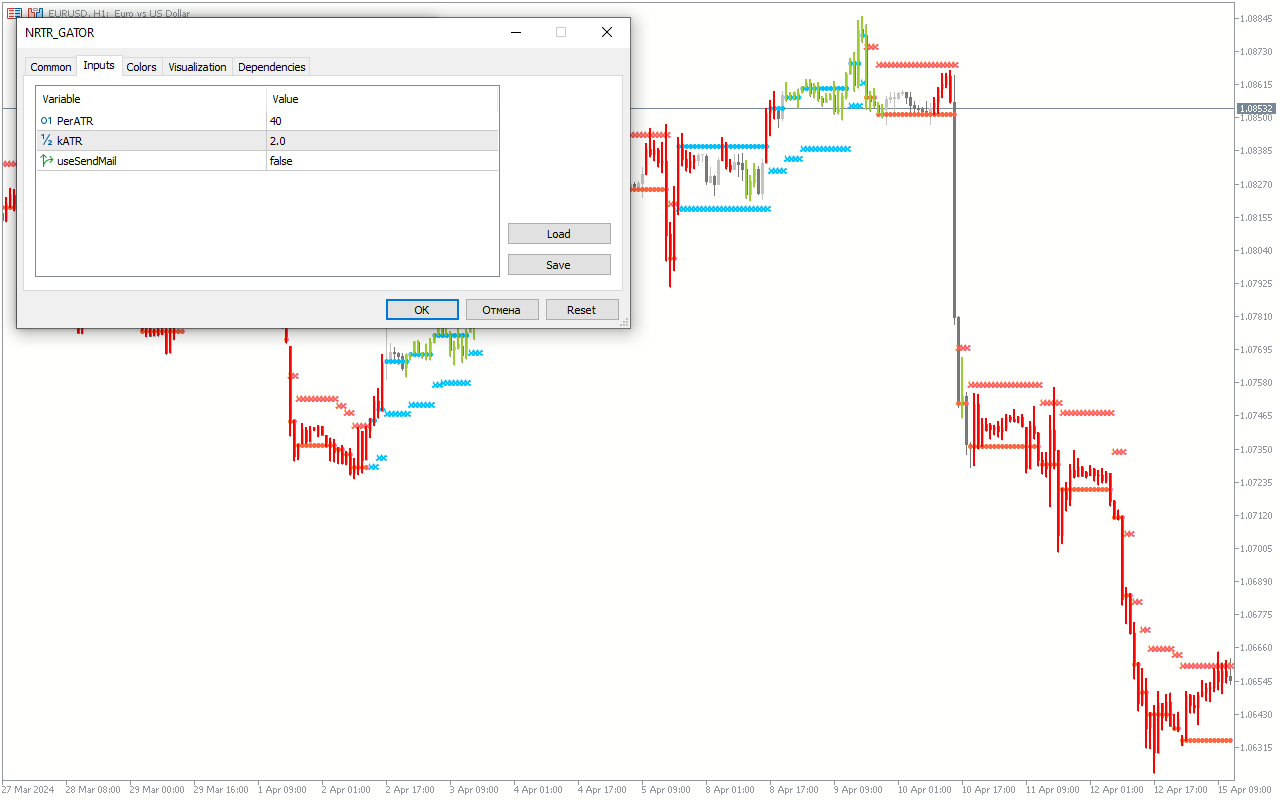Select the PerATR variable row

click(267, 121)
